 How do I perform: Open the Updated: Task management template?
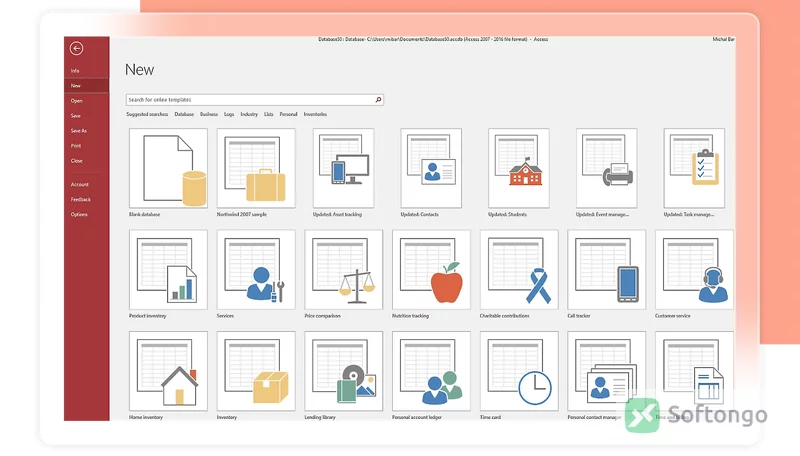pyautogui.click(x=694, y=168)
